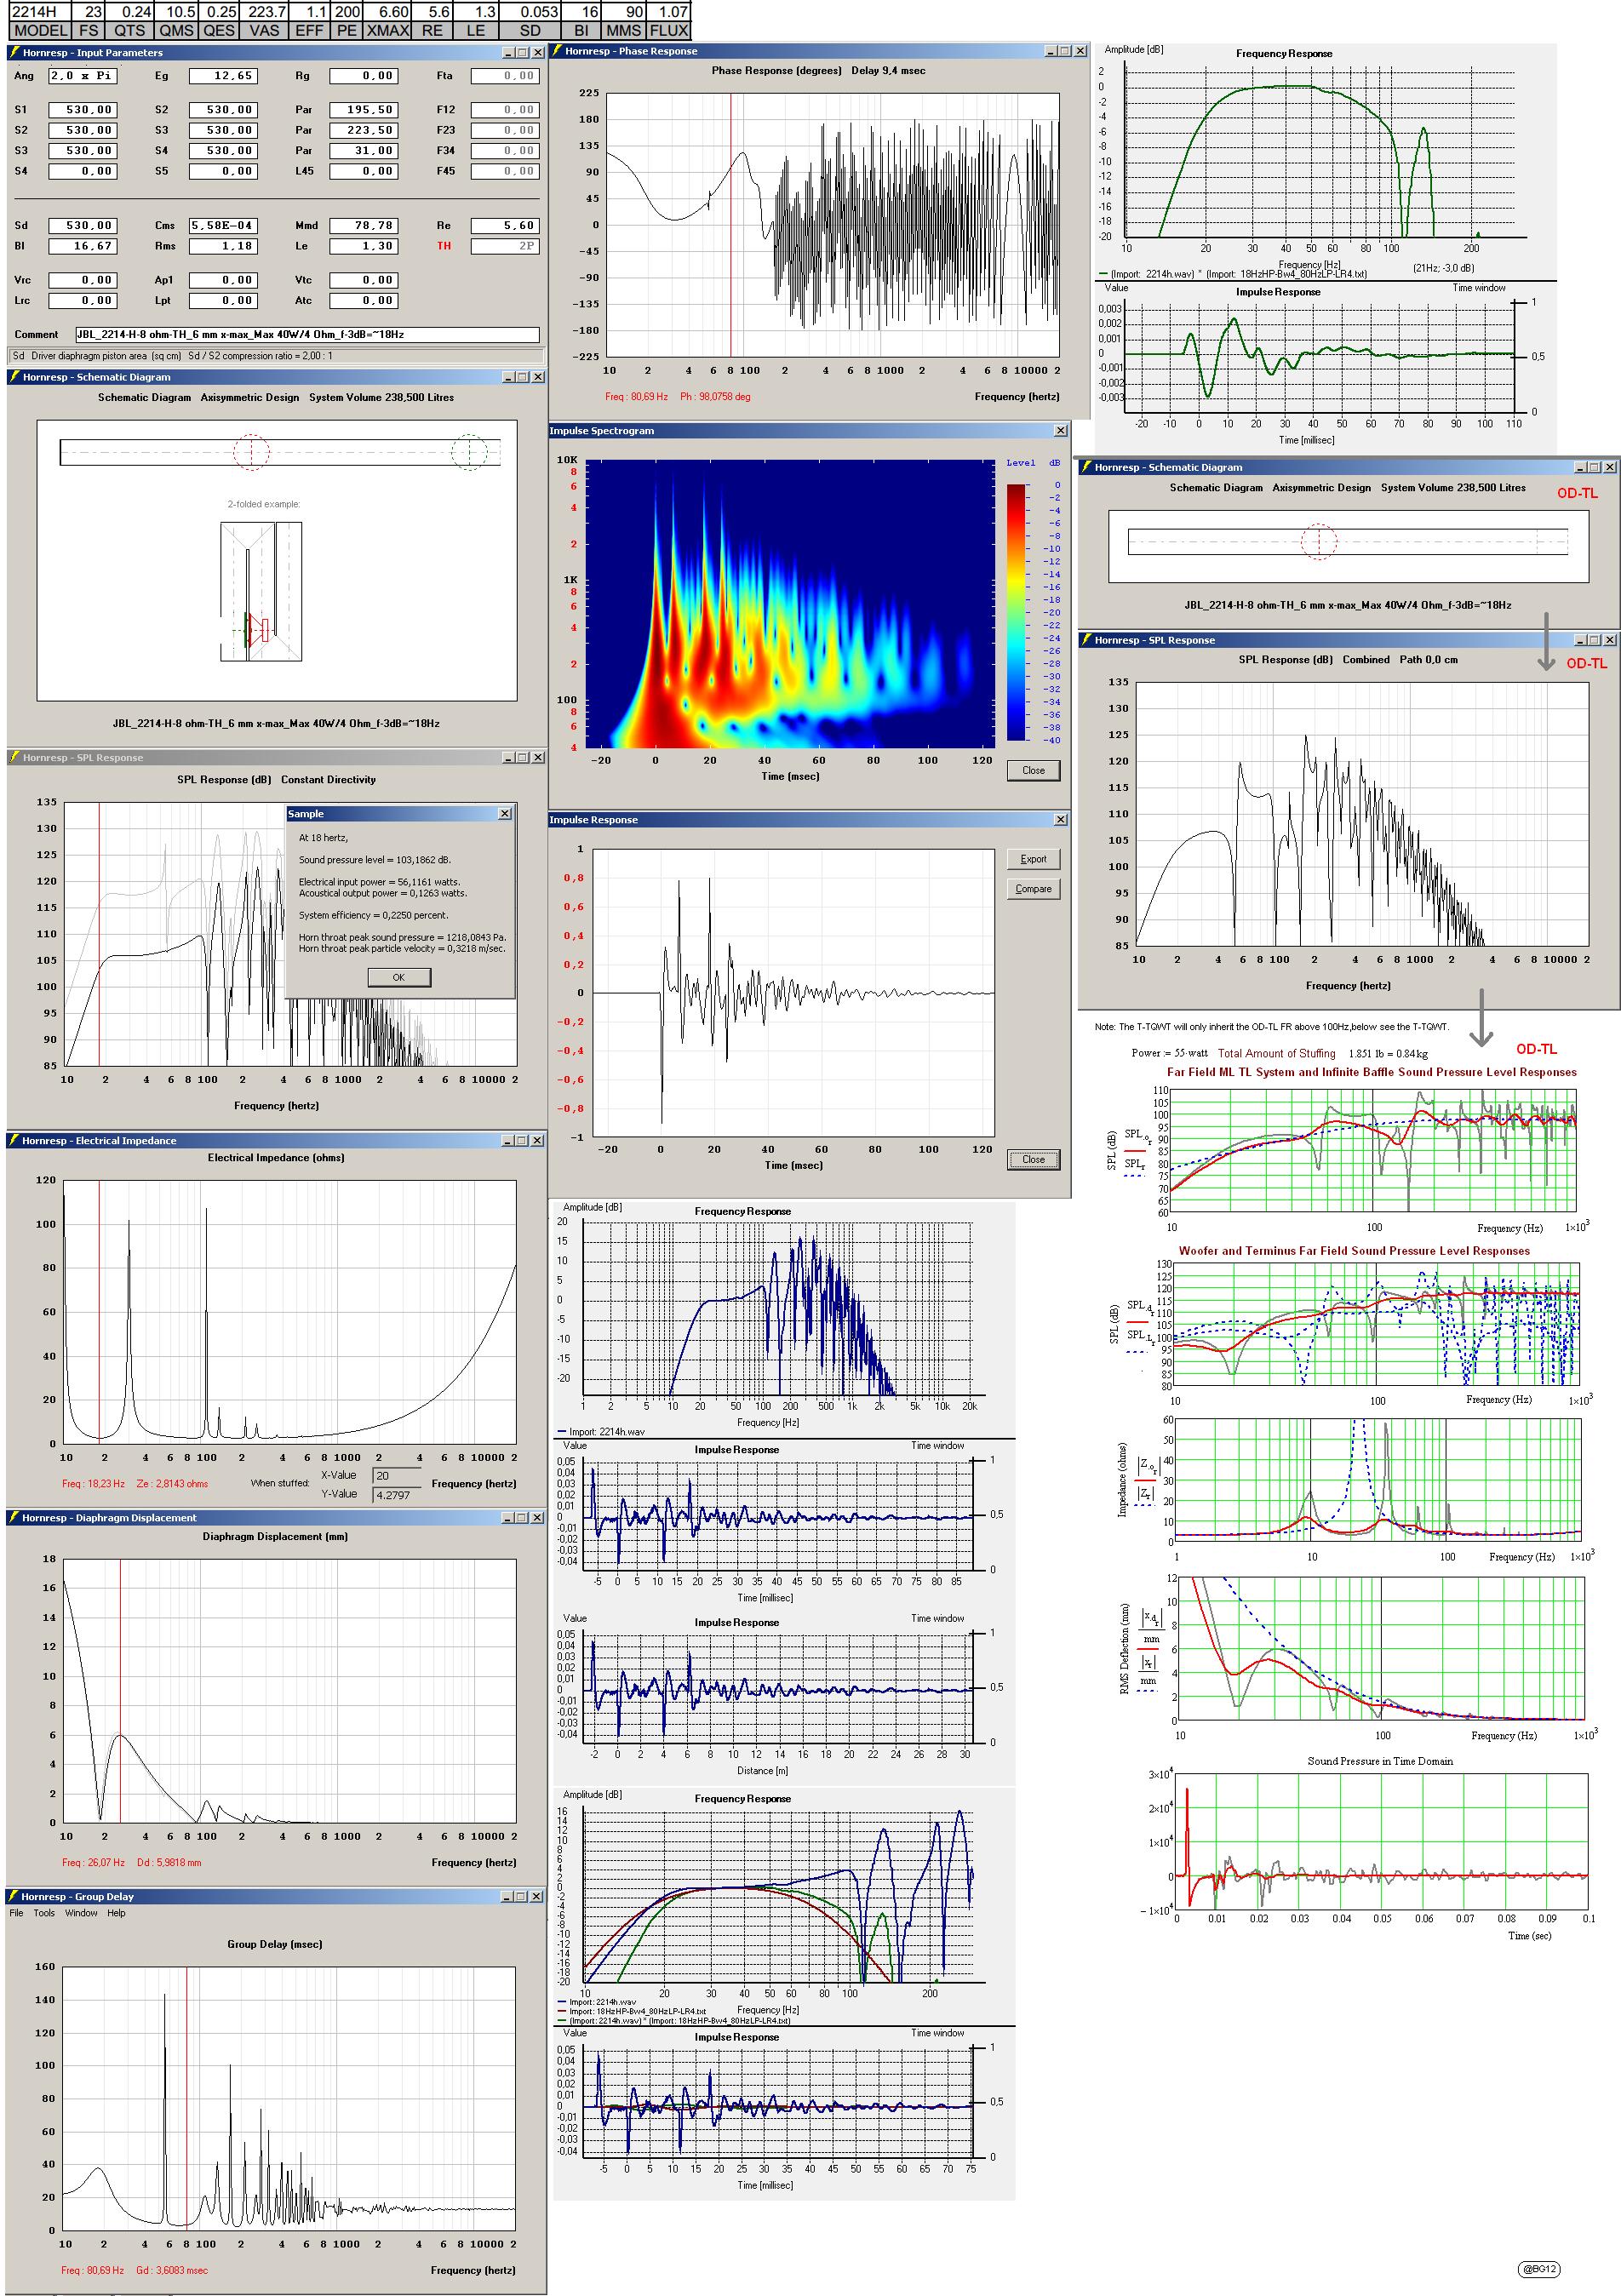Image resolution: width=1621 pixels, height=2296 pixels.
Task: Click the Eg input field showing 12,65
Action: 224,76
